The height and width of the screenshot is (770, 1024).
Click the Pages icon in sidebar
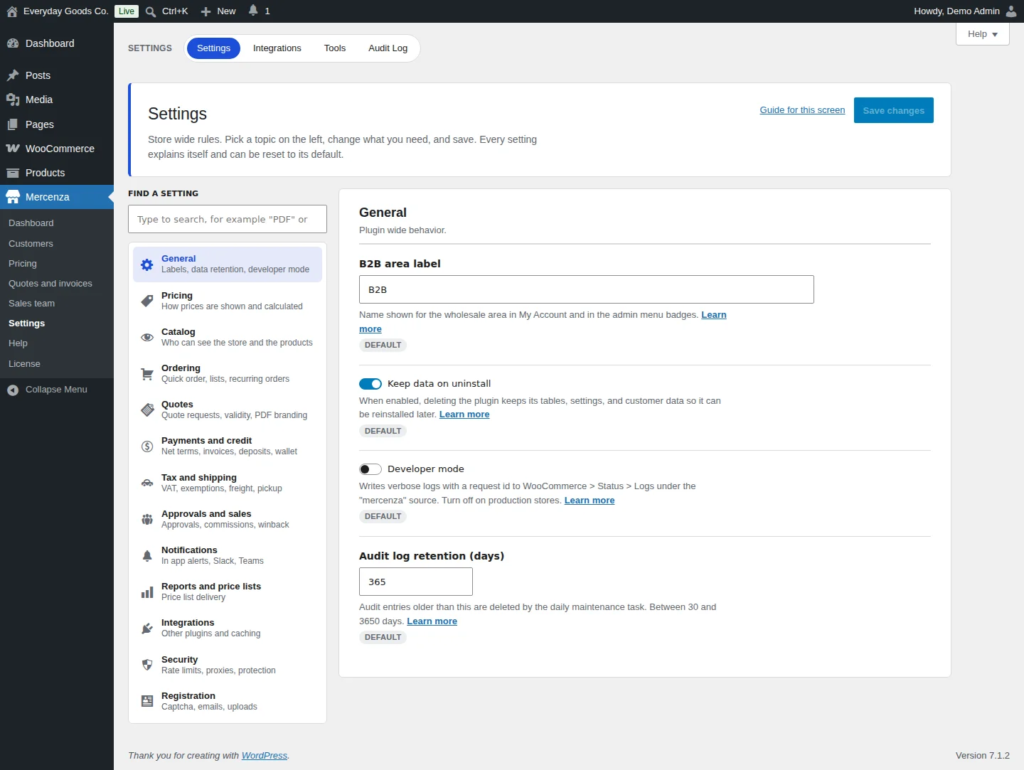click(13, 124)
